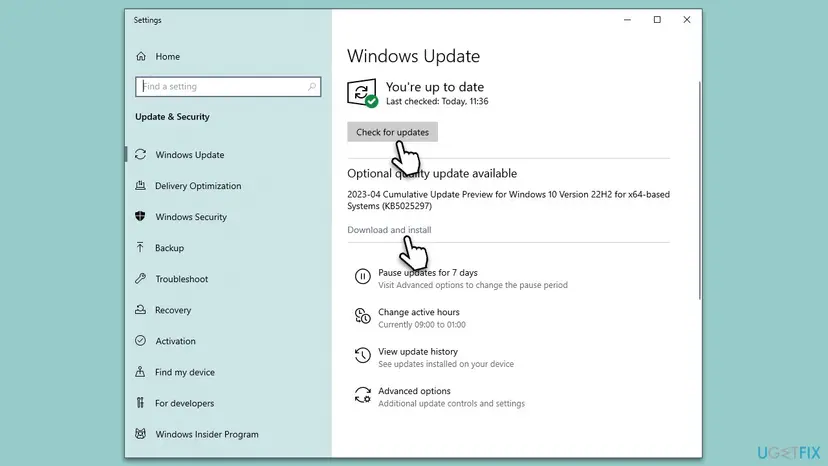Click the Windows Update page title

pyautogui.click(x=413, y=56)
